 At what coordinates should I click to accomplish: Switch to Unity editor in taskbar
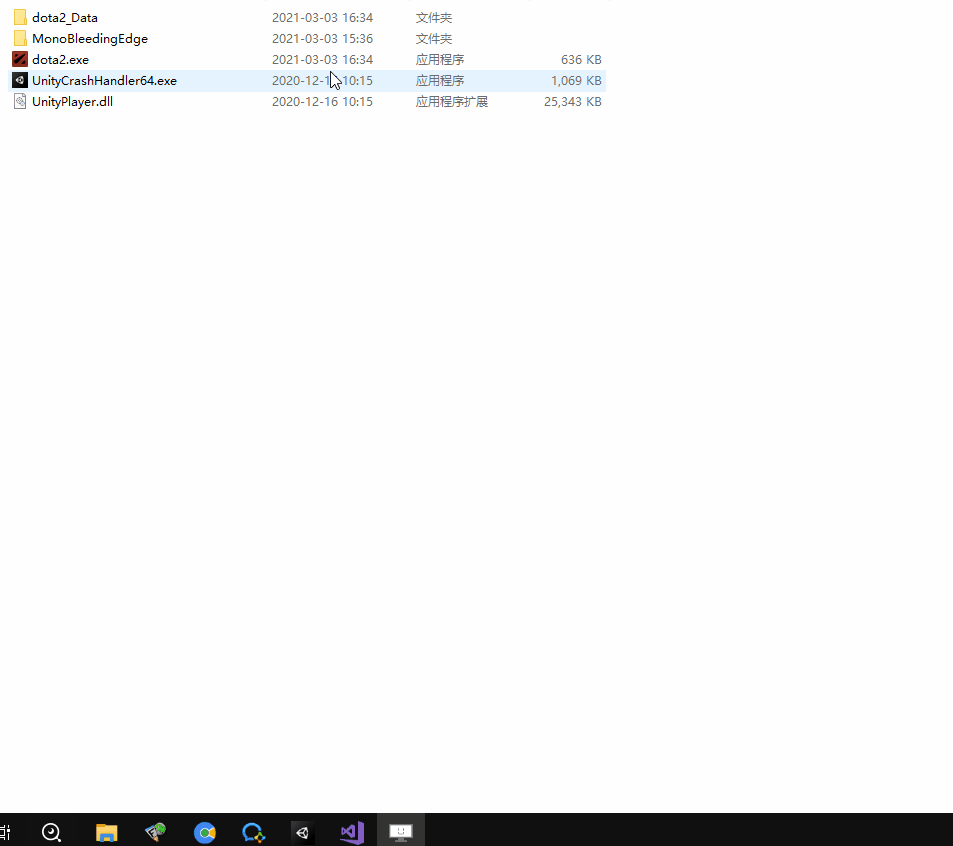tap(303, 832)
